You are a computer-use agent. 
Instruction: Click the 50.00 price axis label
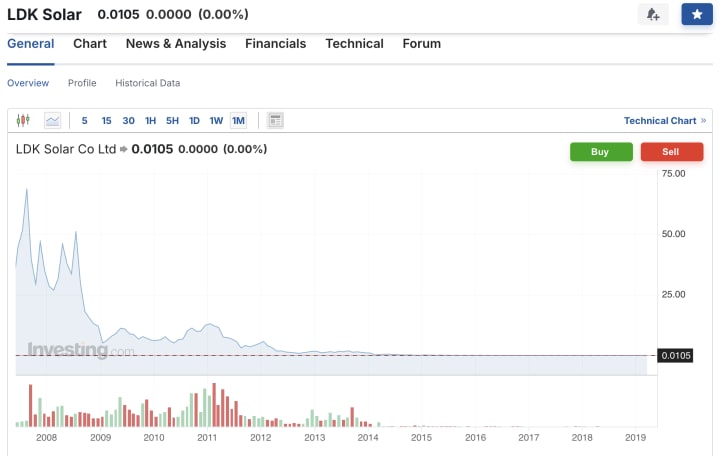click(673, 234)
